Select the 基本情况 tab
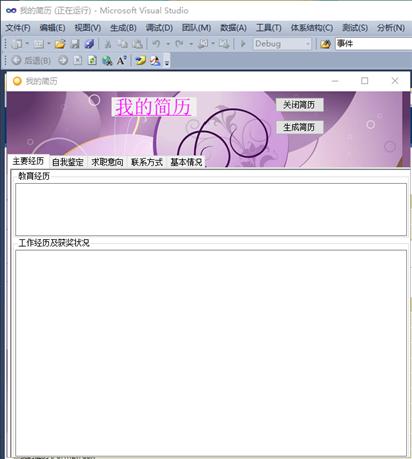This screenshot has width=412, height=459. coord(186,162)
